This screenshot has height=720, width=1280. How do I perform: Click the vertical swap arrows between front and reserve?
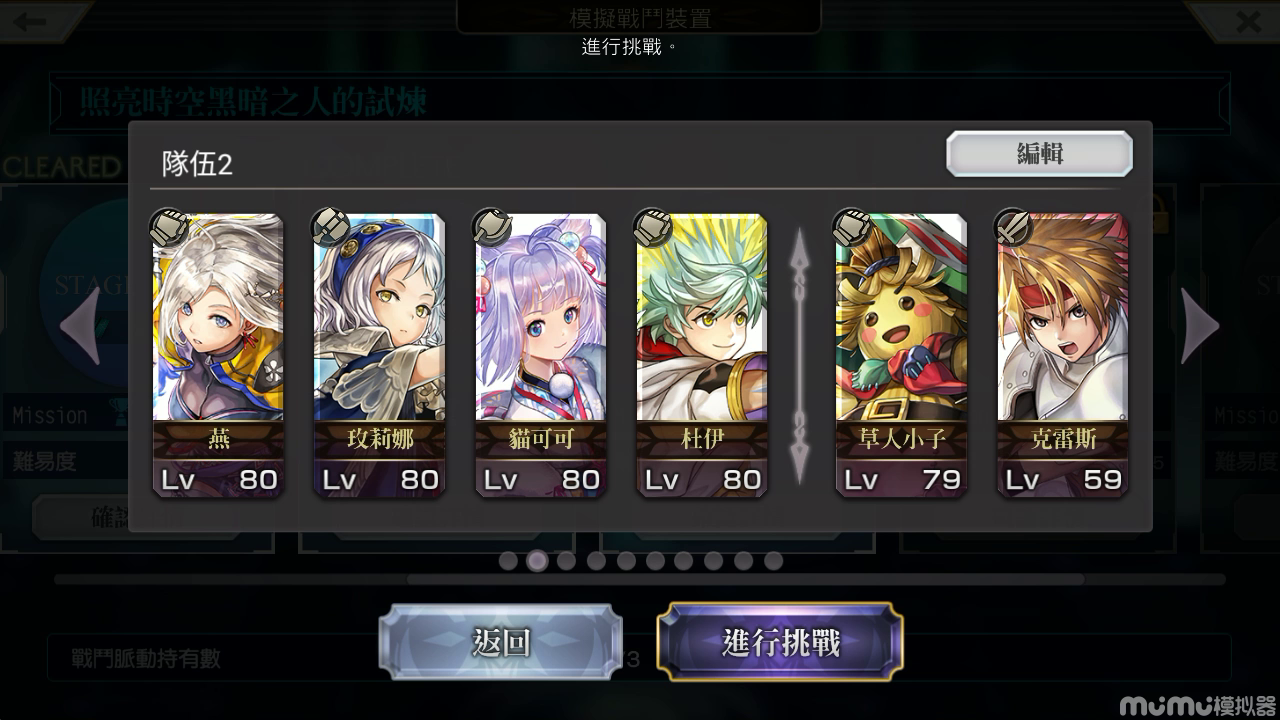799,357
